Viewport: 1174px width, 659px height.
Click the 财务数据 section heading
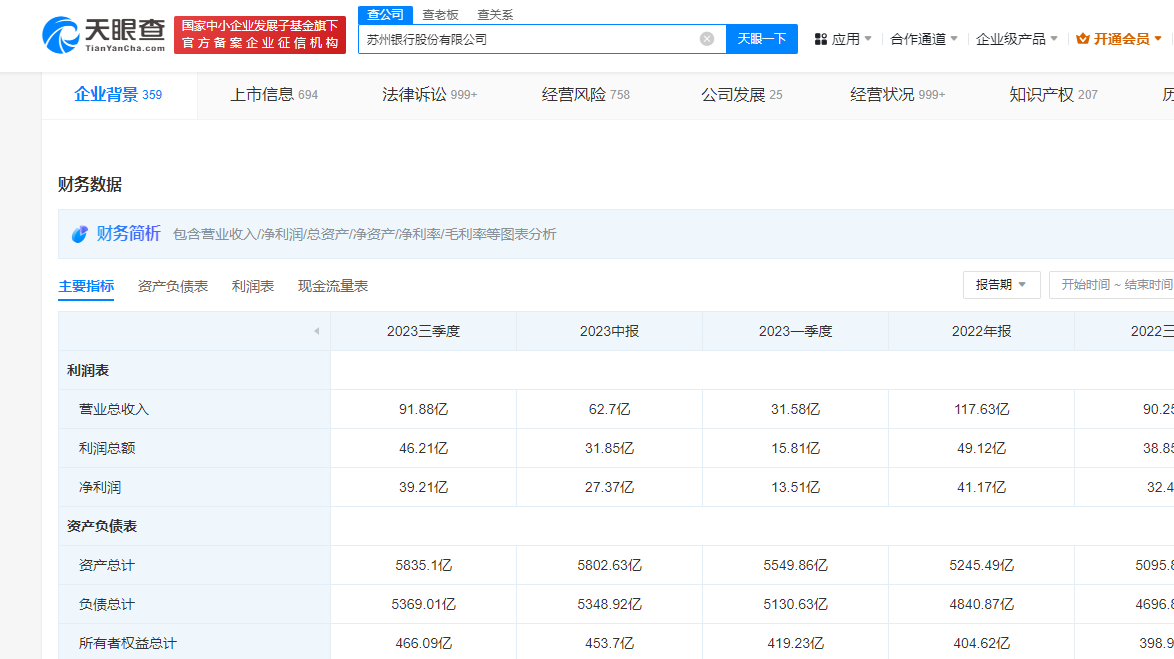[90, 184]
